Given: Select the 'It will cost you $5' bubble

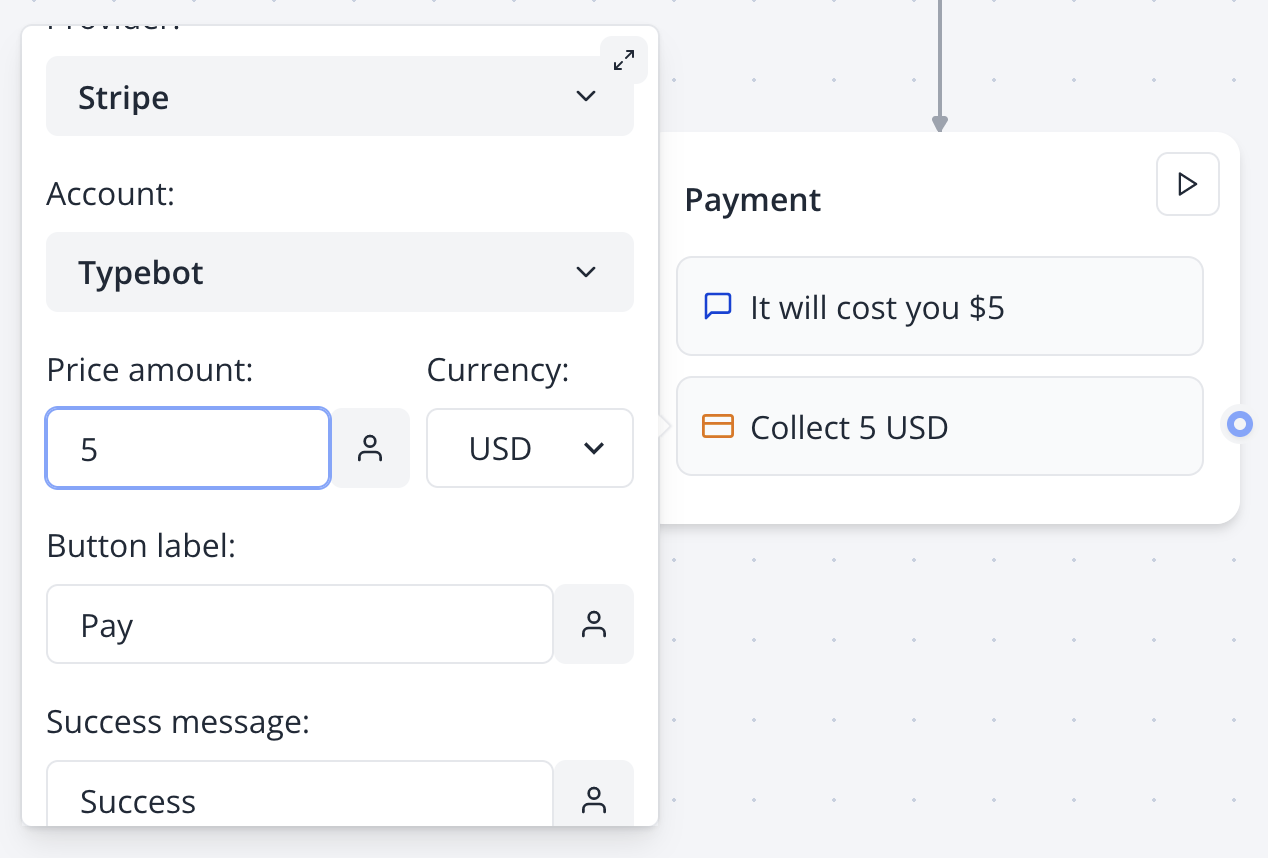Looking at the screenshot, I should [940, 306].
